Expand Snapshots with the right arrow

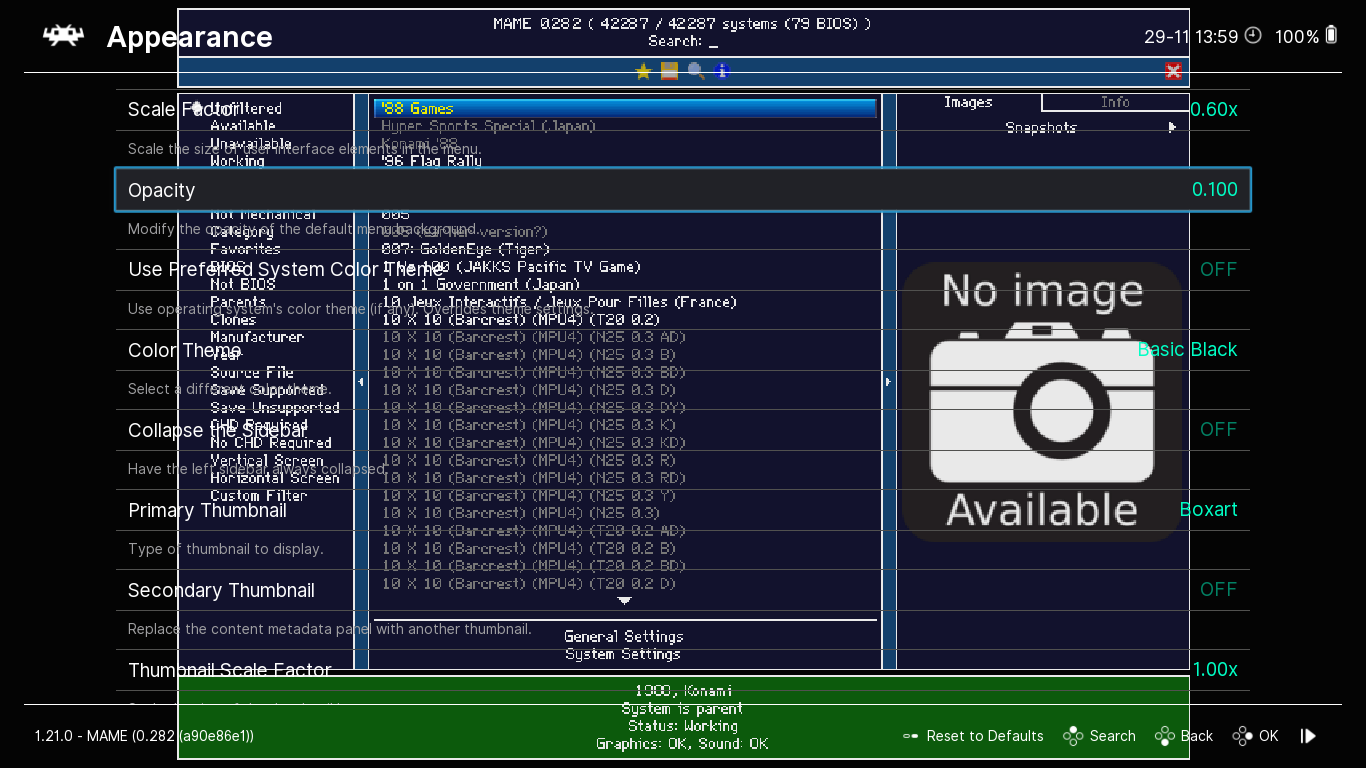(x=1172, y=128)
